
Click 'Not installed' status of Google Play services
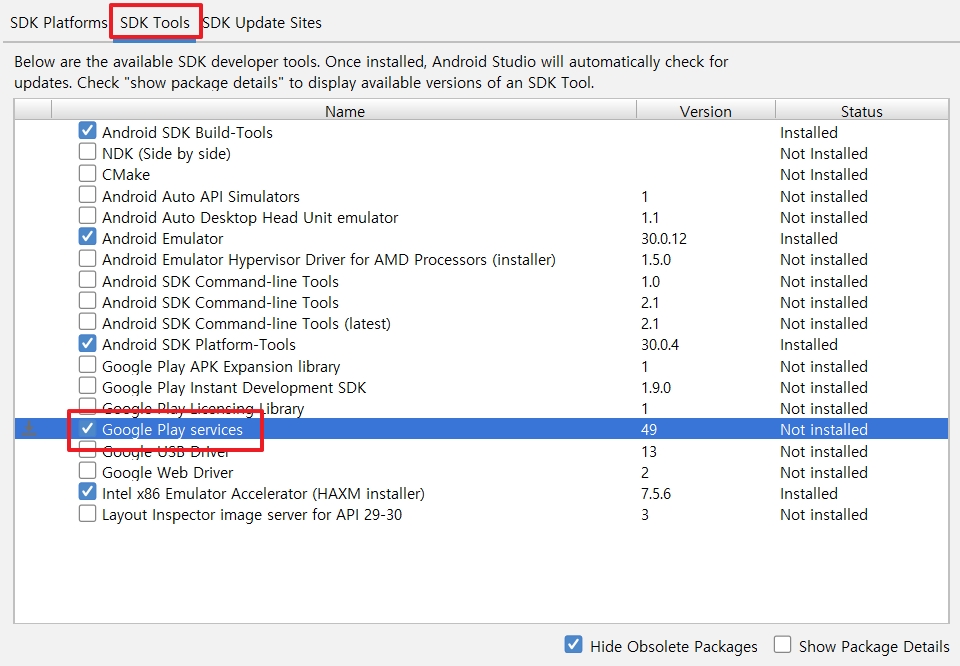(823, 430)
